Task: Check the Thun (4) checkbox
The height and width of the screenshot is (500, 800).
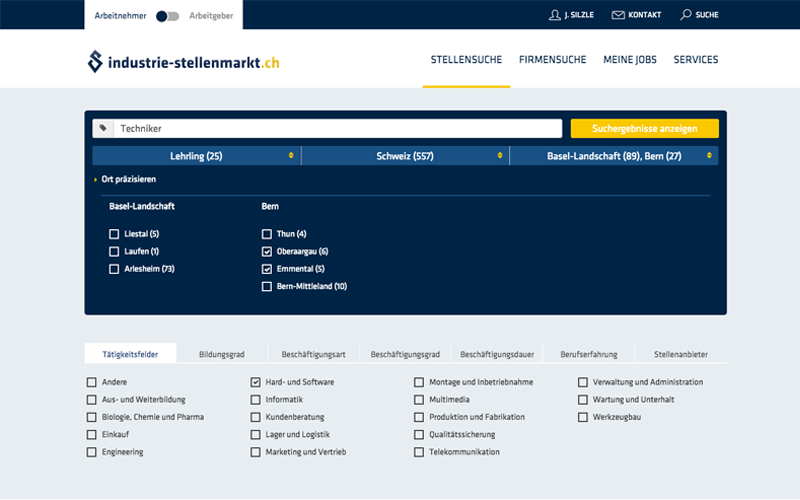Action: pos(267,234)
